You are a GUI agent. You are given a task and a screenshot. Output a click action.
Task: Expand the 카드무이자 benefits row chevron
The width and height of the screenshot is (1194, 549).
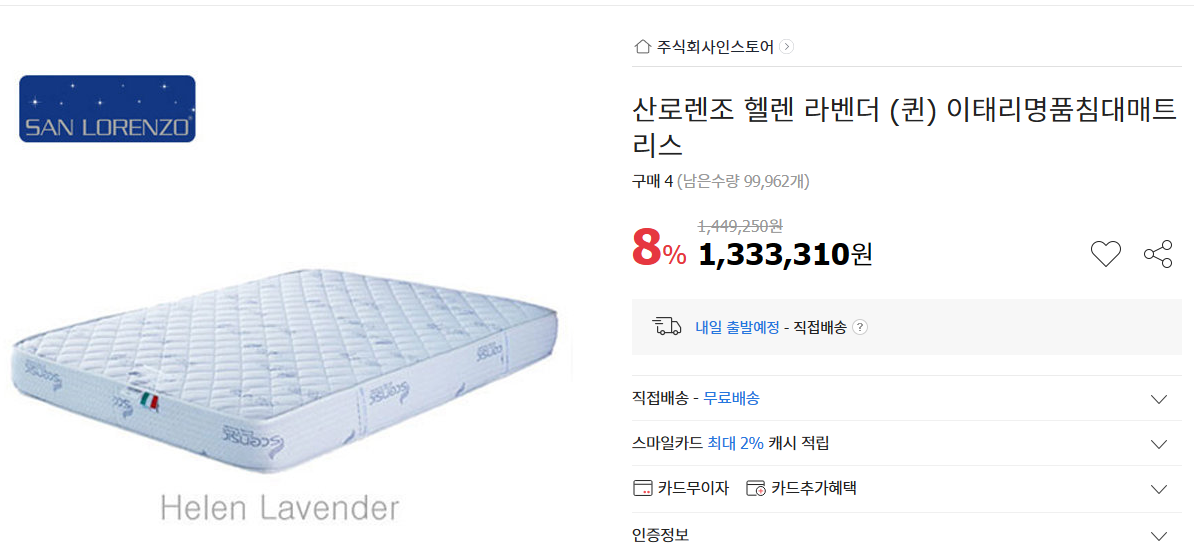coord(1159,489)
